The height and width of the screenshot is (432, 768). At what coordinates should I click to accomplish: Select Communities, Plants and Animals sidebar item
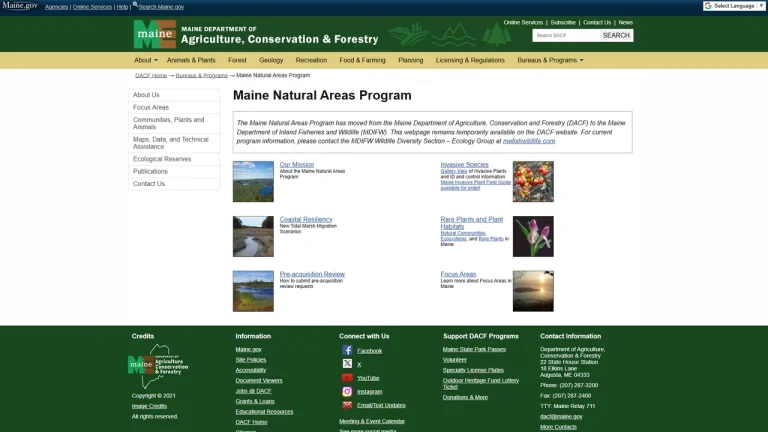tap(174, 123)
